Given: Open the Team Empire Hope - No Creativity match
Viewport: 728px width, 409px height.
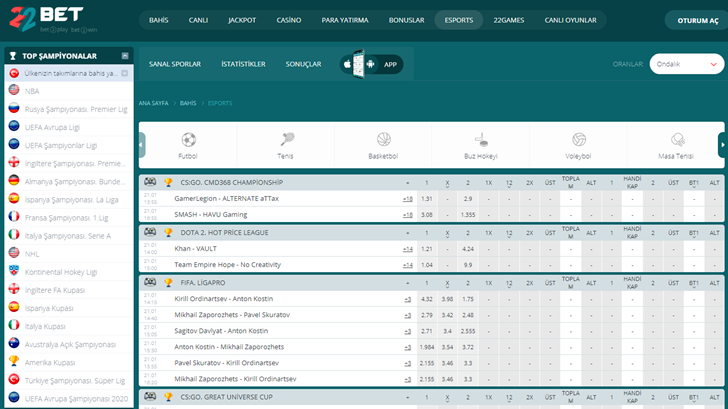Looking at the screenshot, I should point(228,265).
